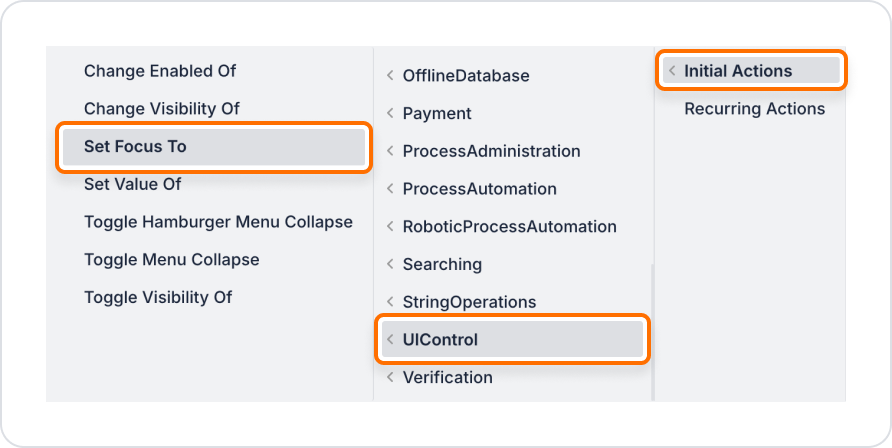Expand the OfflineDatabase chevron arrow
This screenshot has height=448, width=892.
point(390,75)
